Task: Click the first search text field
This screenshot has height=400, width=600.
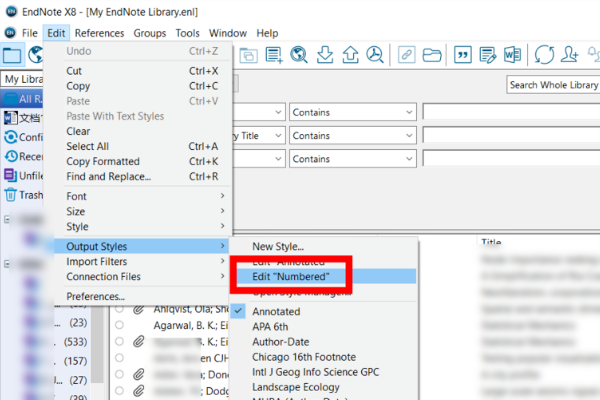Action: pyautogui.click(x=511, y=113)
